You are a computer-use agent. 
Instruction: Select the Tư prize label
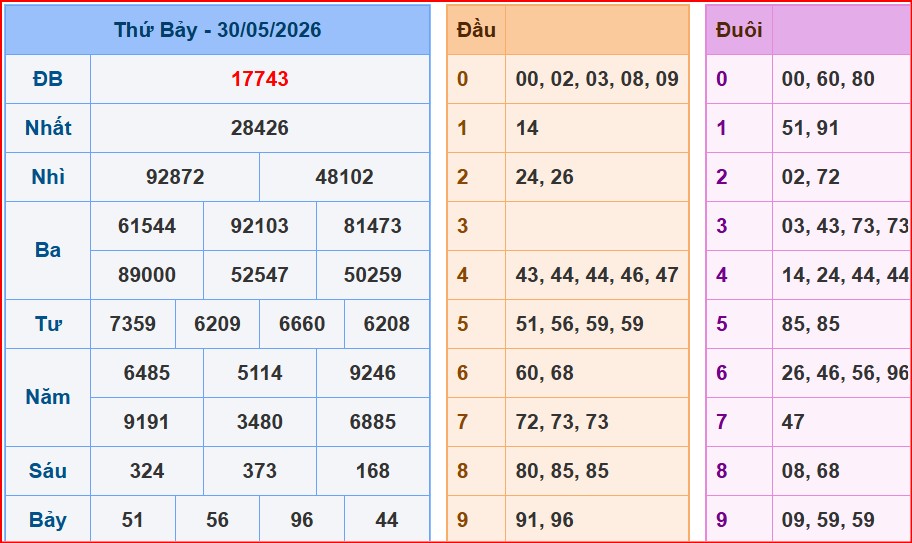click(x=48, y=323)
